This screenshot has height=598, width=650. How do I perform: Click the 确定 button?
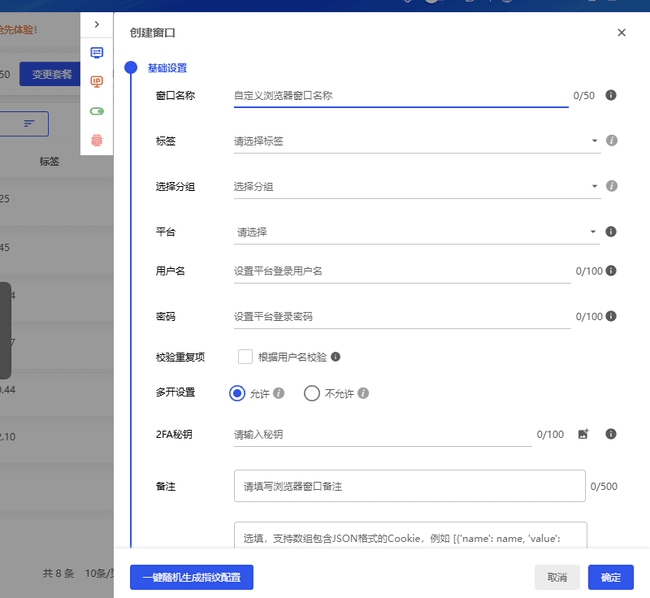click(611, 577)
